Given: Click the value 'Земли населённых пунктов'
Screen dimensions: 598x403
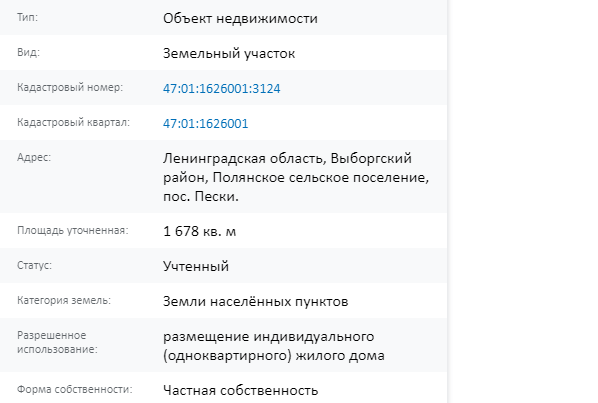Looking at the screenshot, I should tap(256, 302).
